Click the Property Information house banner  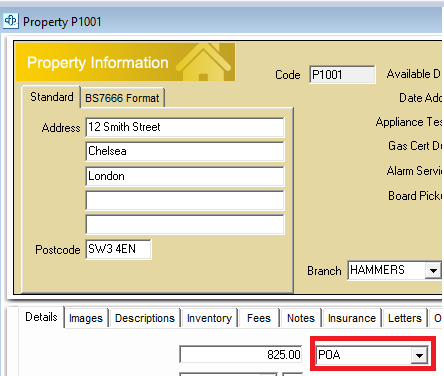[126, 62]
